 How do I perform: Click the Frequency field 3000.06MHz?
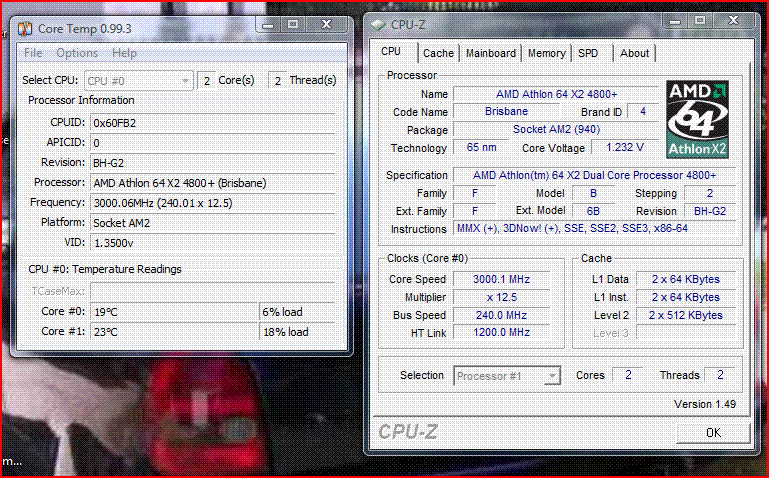[x=213, y=202]
